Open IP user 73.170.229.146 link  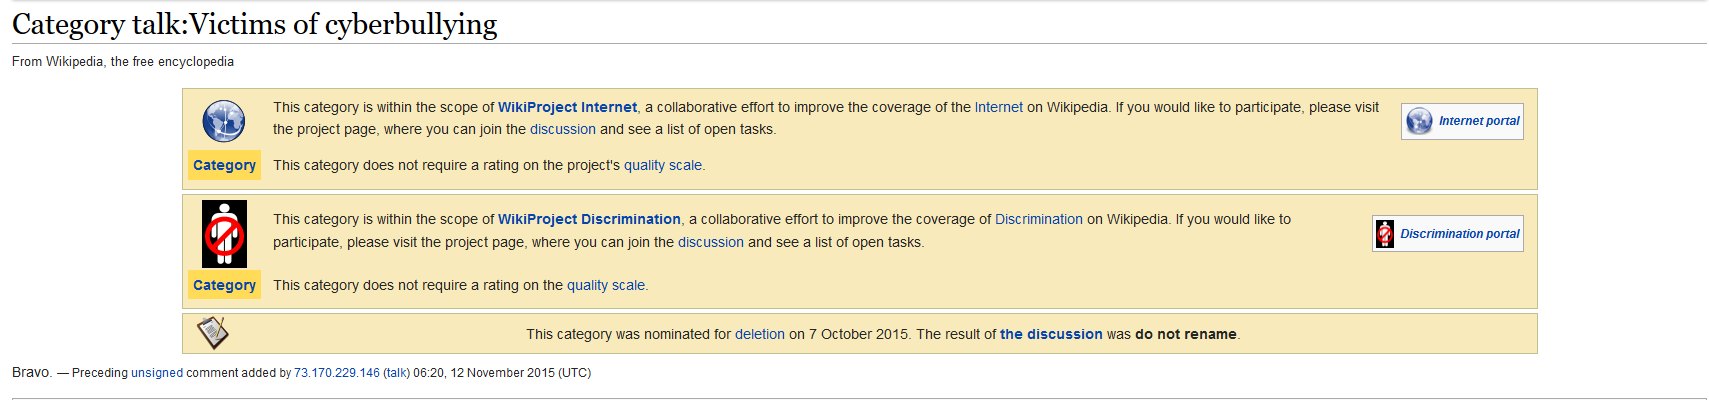pyautogui.click(x=337, y=373)
